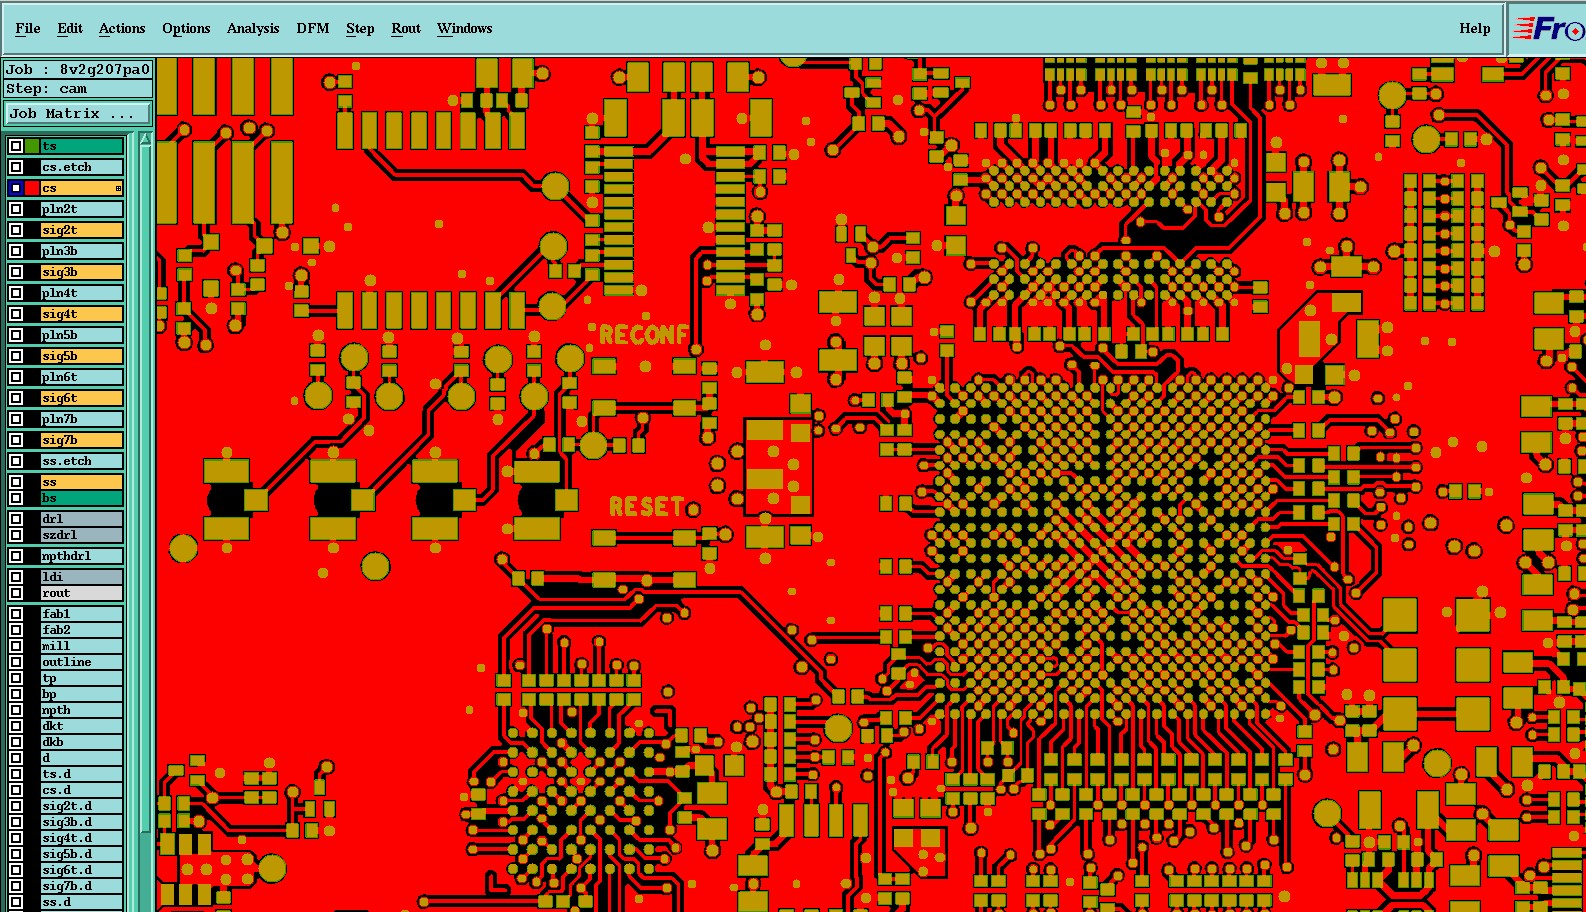Open the Options menu
Viewport: 1586px width, 912px height.
pos(186,28)
